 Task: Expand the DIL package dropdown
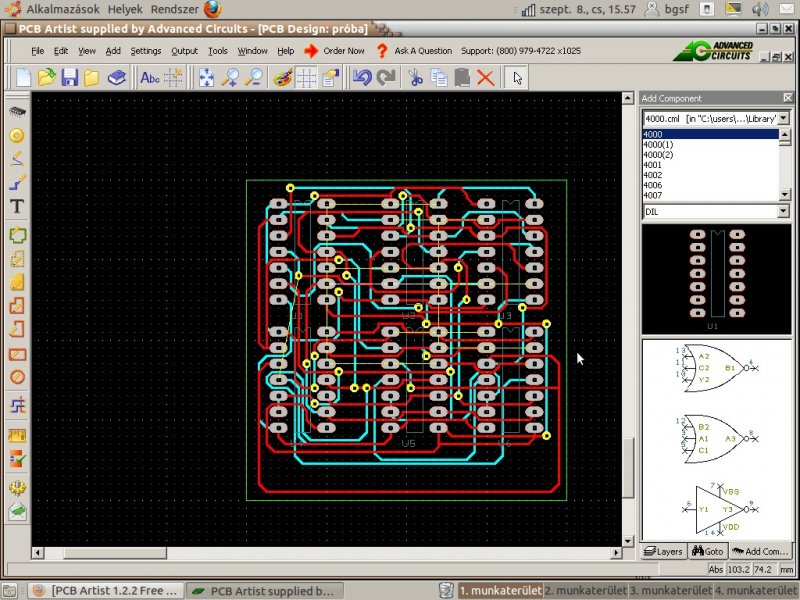784,211
